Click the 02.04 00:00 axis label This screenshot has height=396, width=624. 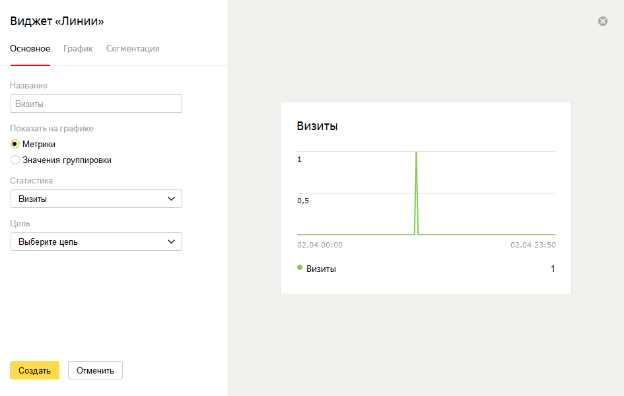320,245
